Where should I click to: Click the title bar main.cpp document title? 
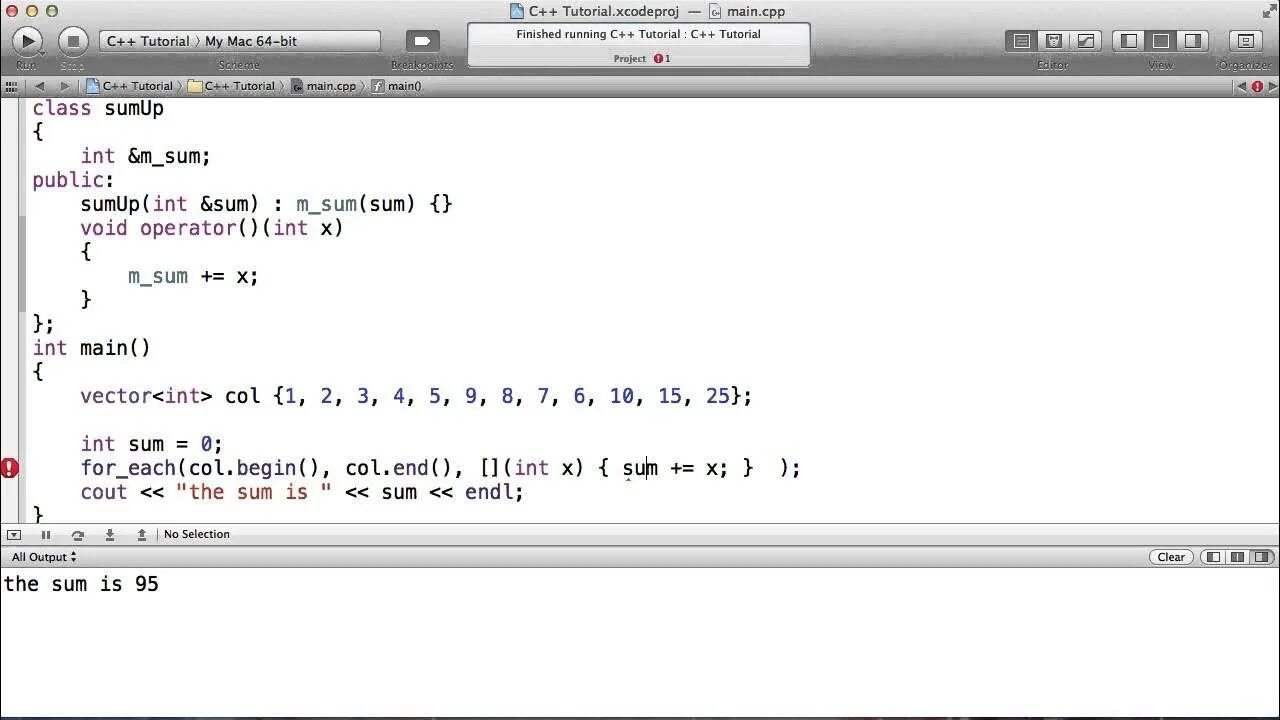tap(747, 11)
